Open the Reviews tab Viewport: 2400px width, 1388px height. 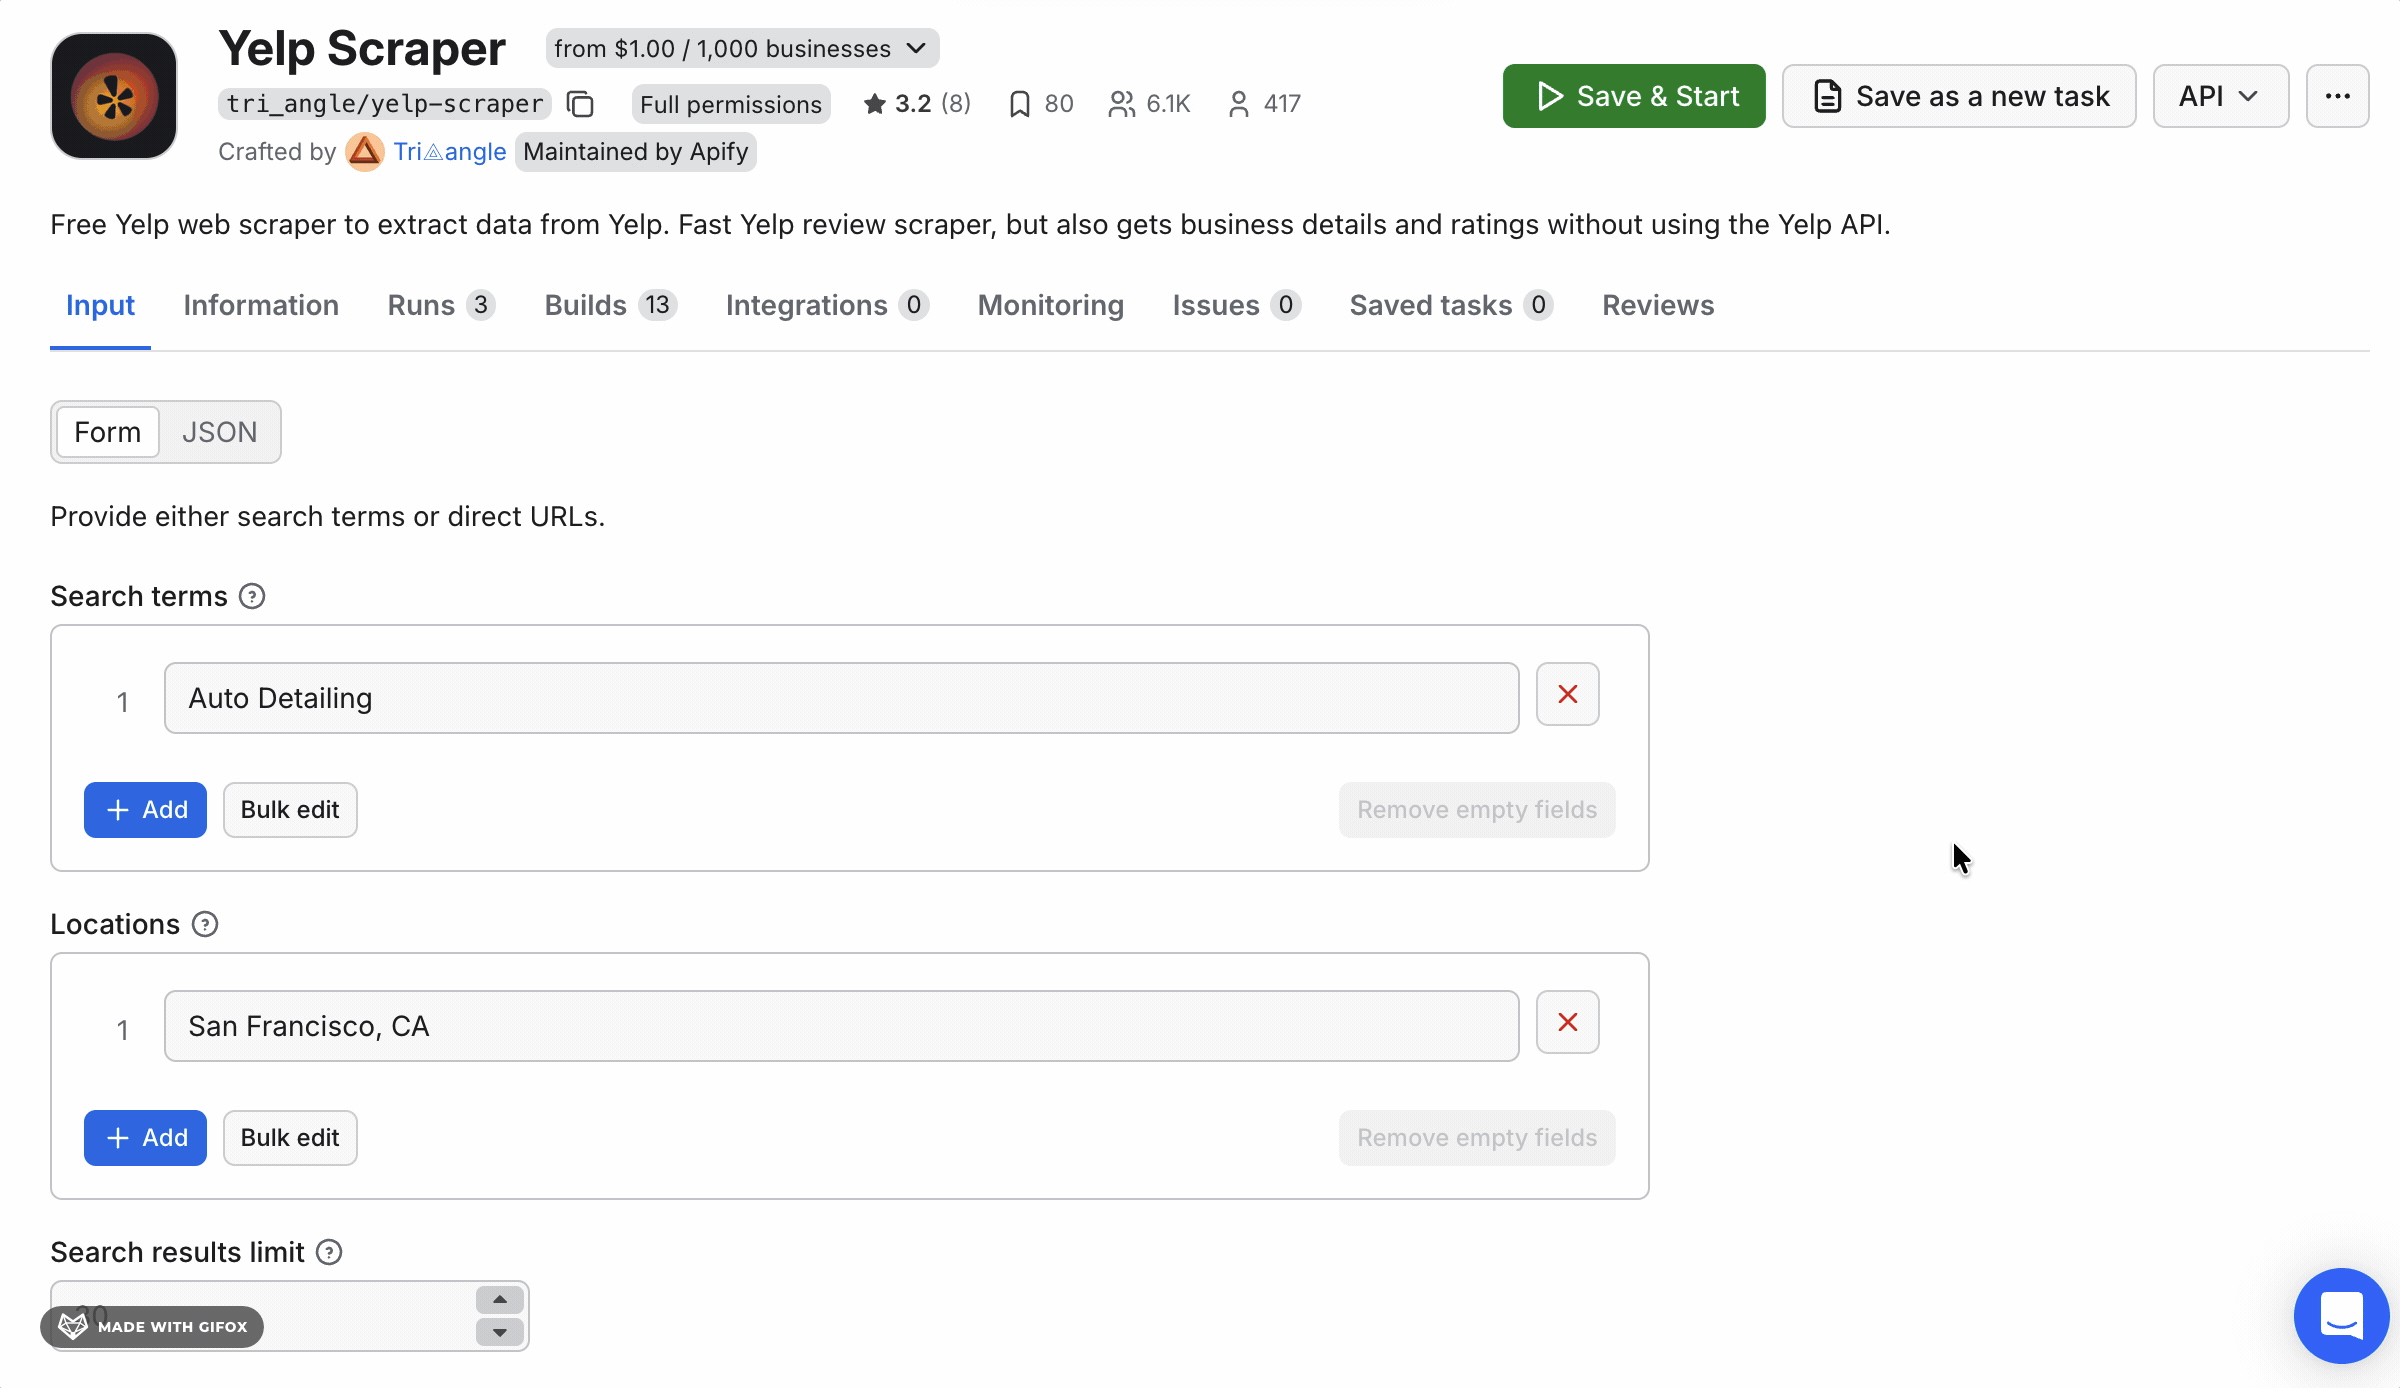click(x=1658, y=306)
